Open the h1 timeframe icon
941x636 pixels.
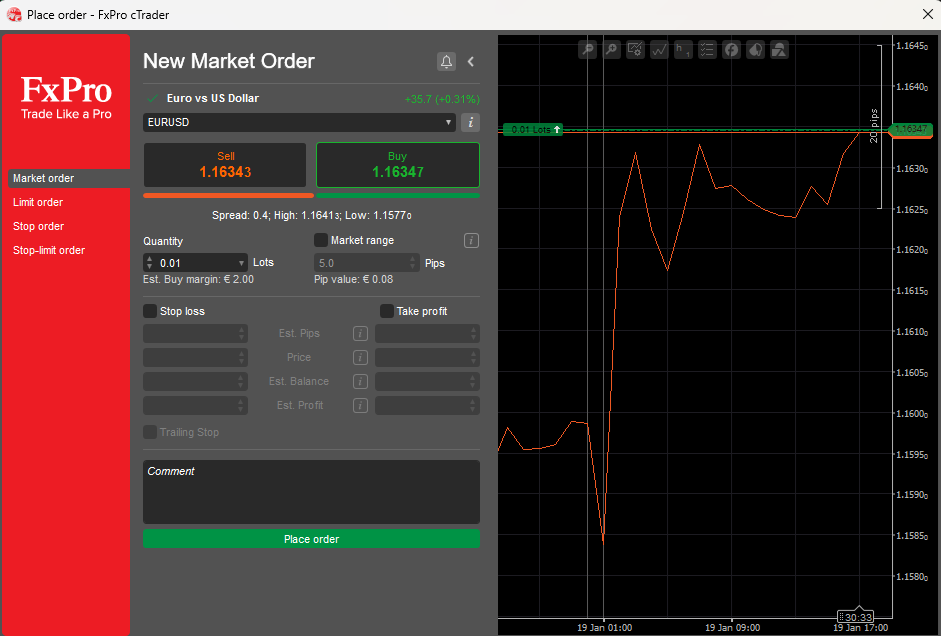click(683, 49)
